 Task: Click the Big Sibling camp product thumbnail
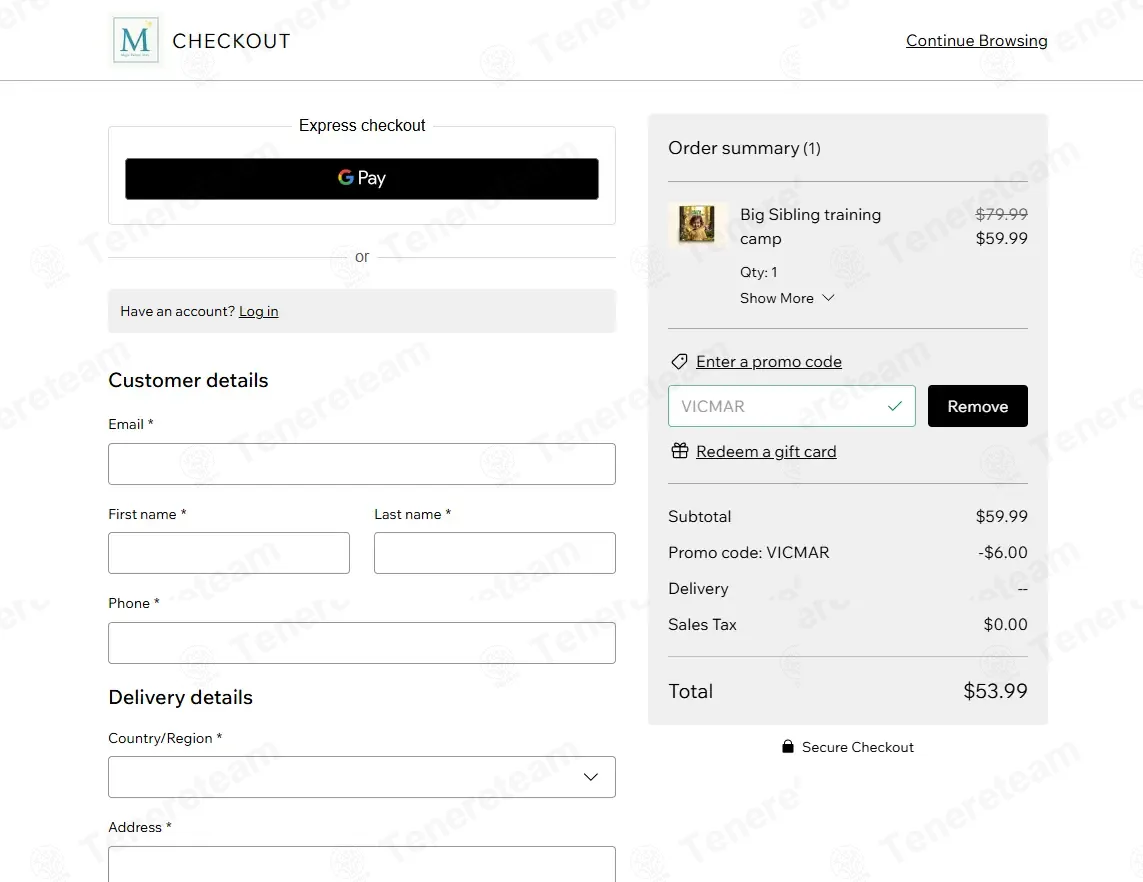pos(696,224)
